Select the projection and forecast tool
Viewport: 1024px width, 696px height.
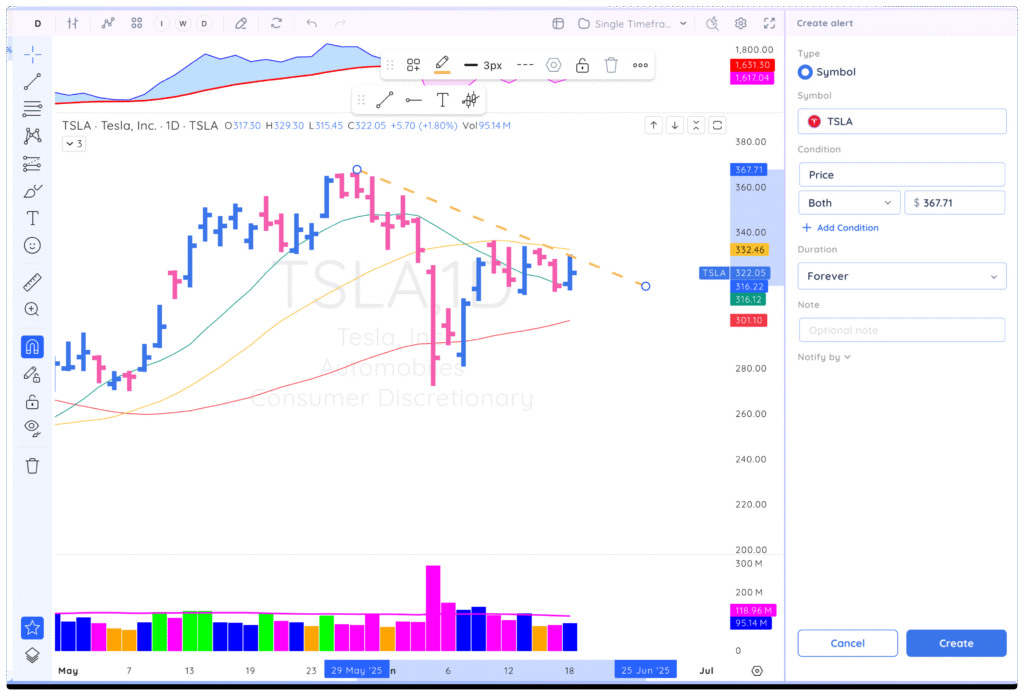pyautogui.click(x=32, y=163)
